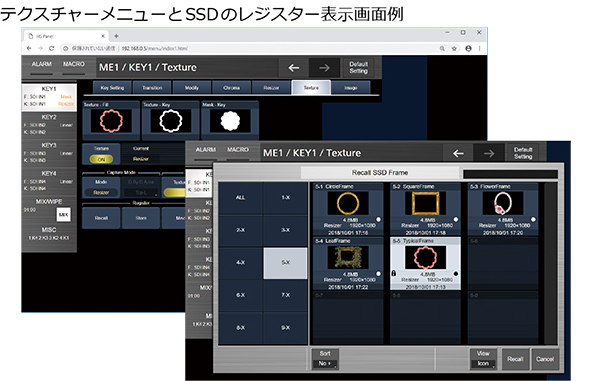
Task: Select 9-X group filter
Action: point(285,328)
